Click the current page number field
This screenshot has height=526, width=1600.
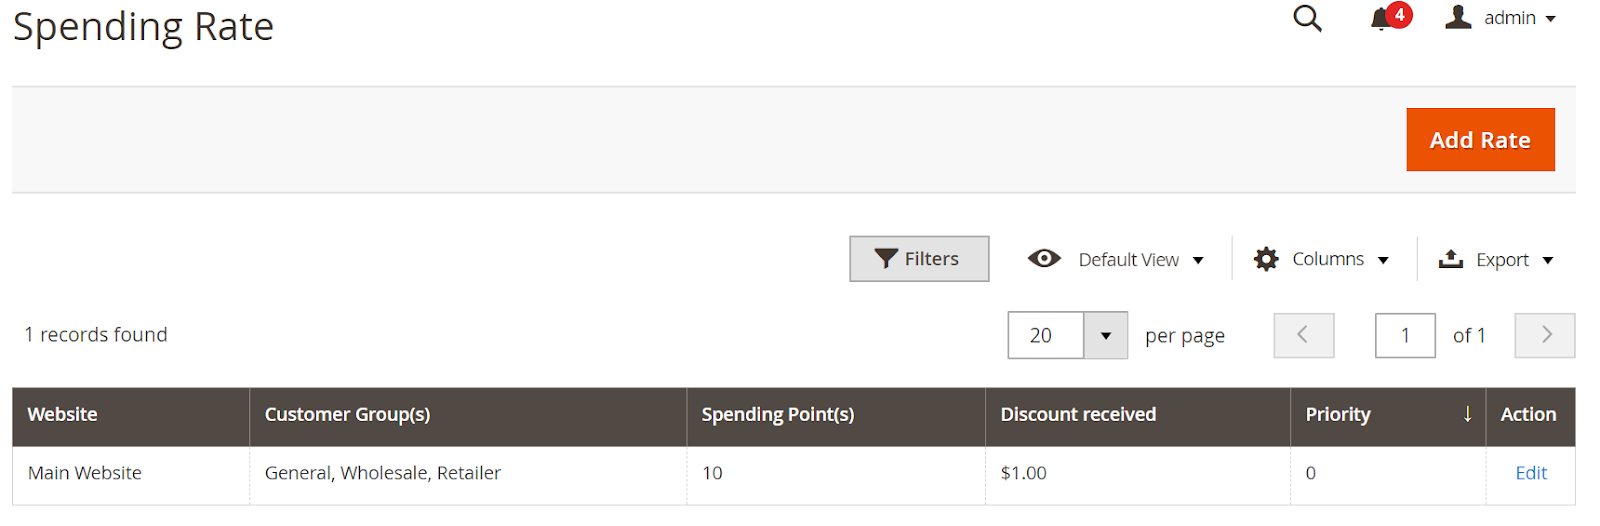(x=1405, y=335)
